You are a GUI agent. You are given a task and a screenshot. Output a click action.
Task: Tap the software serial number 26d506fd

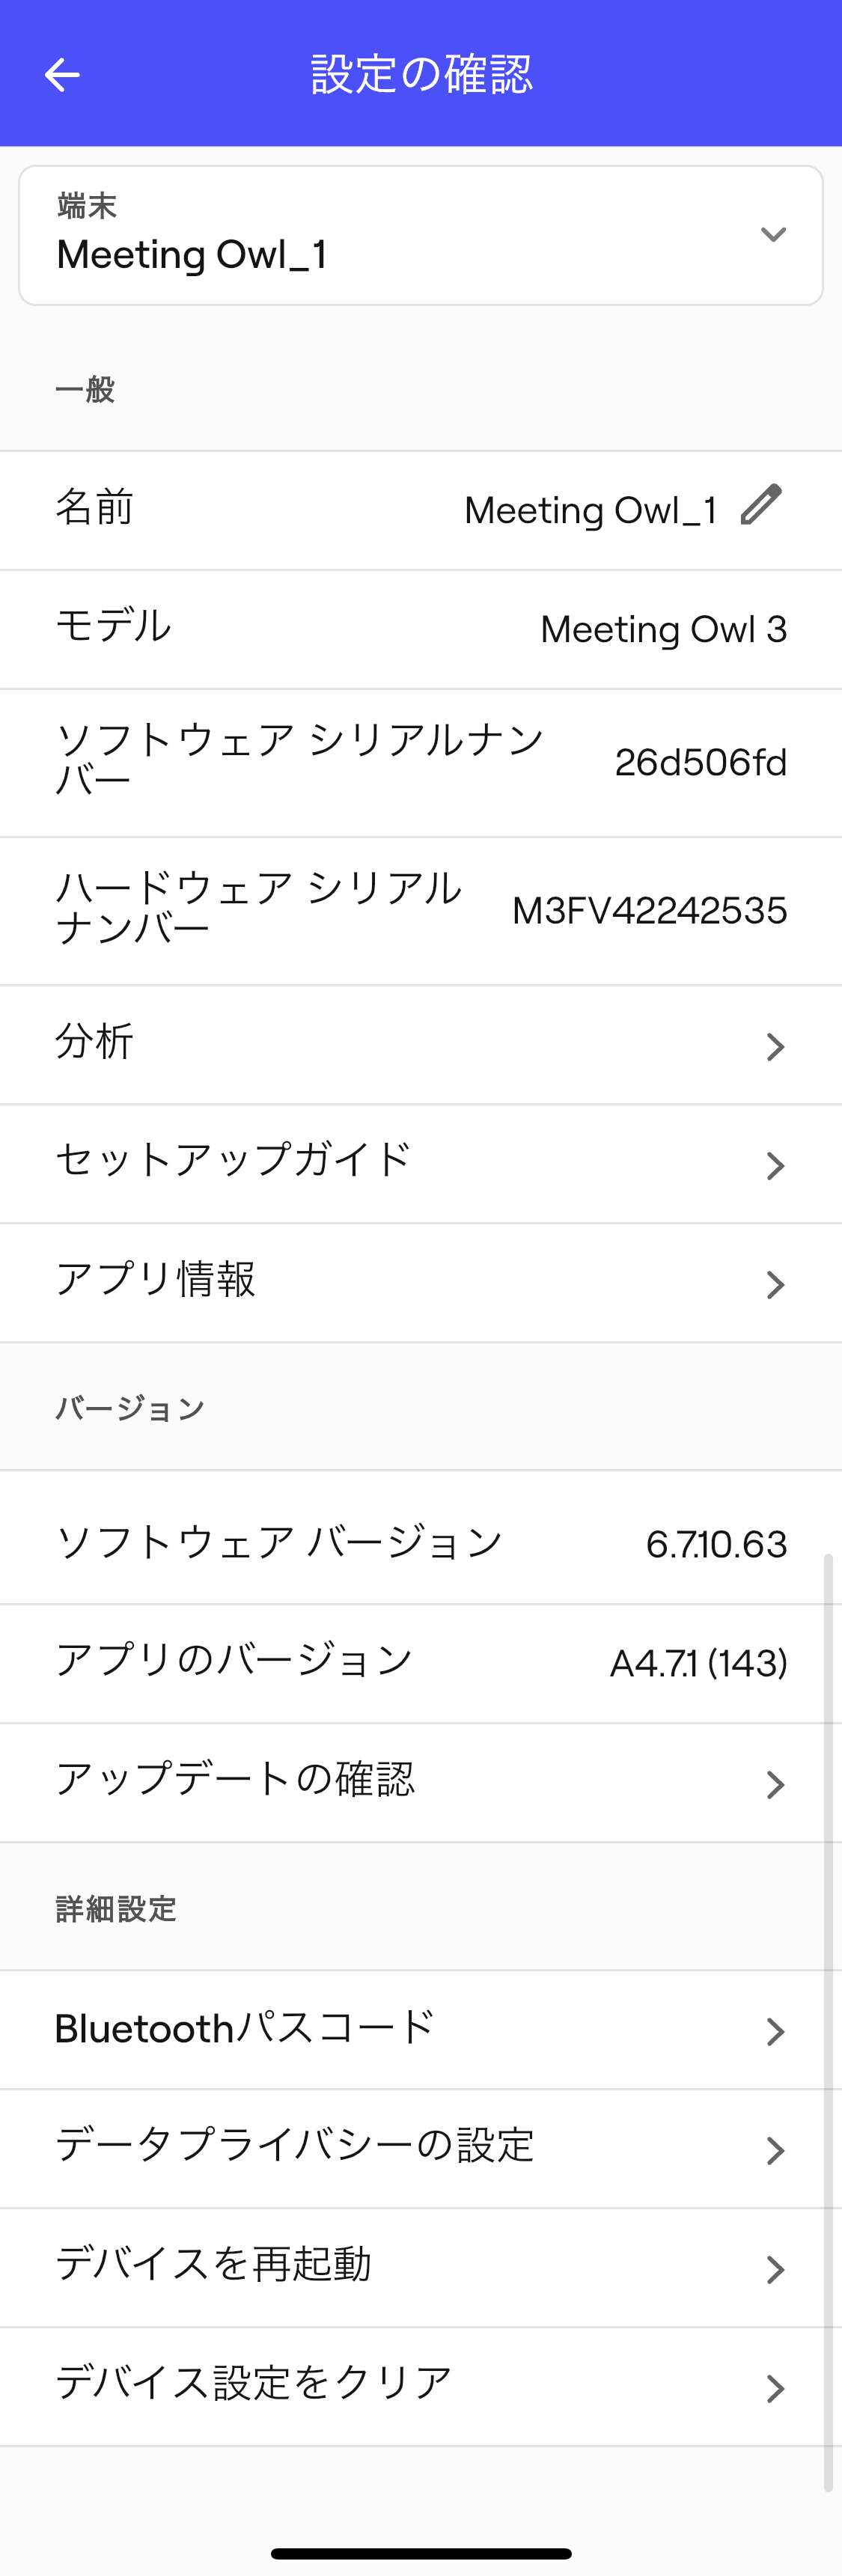point(700,763)
